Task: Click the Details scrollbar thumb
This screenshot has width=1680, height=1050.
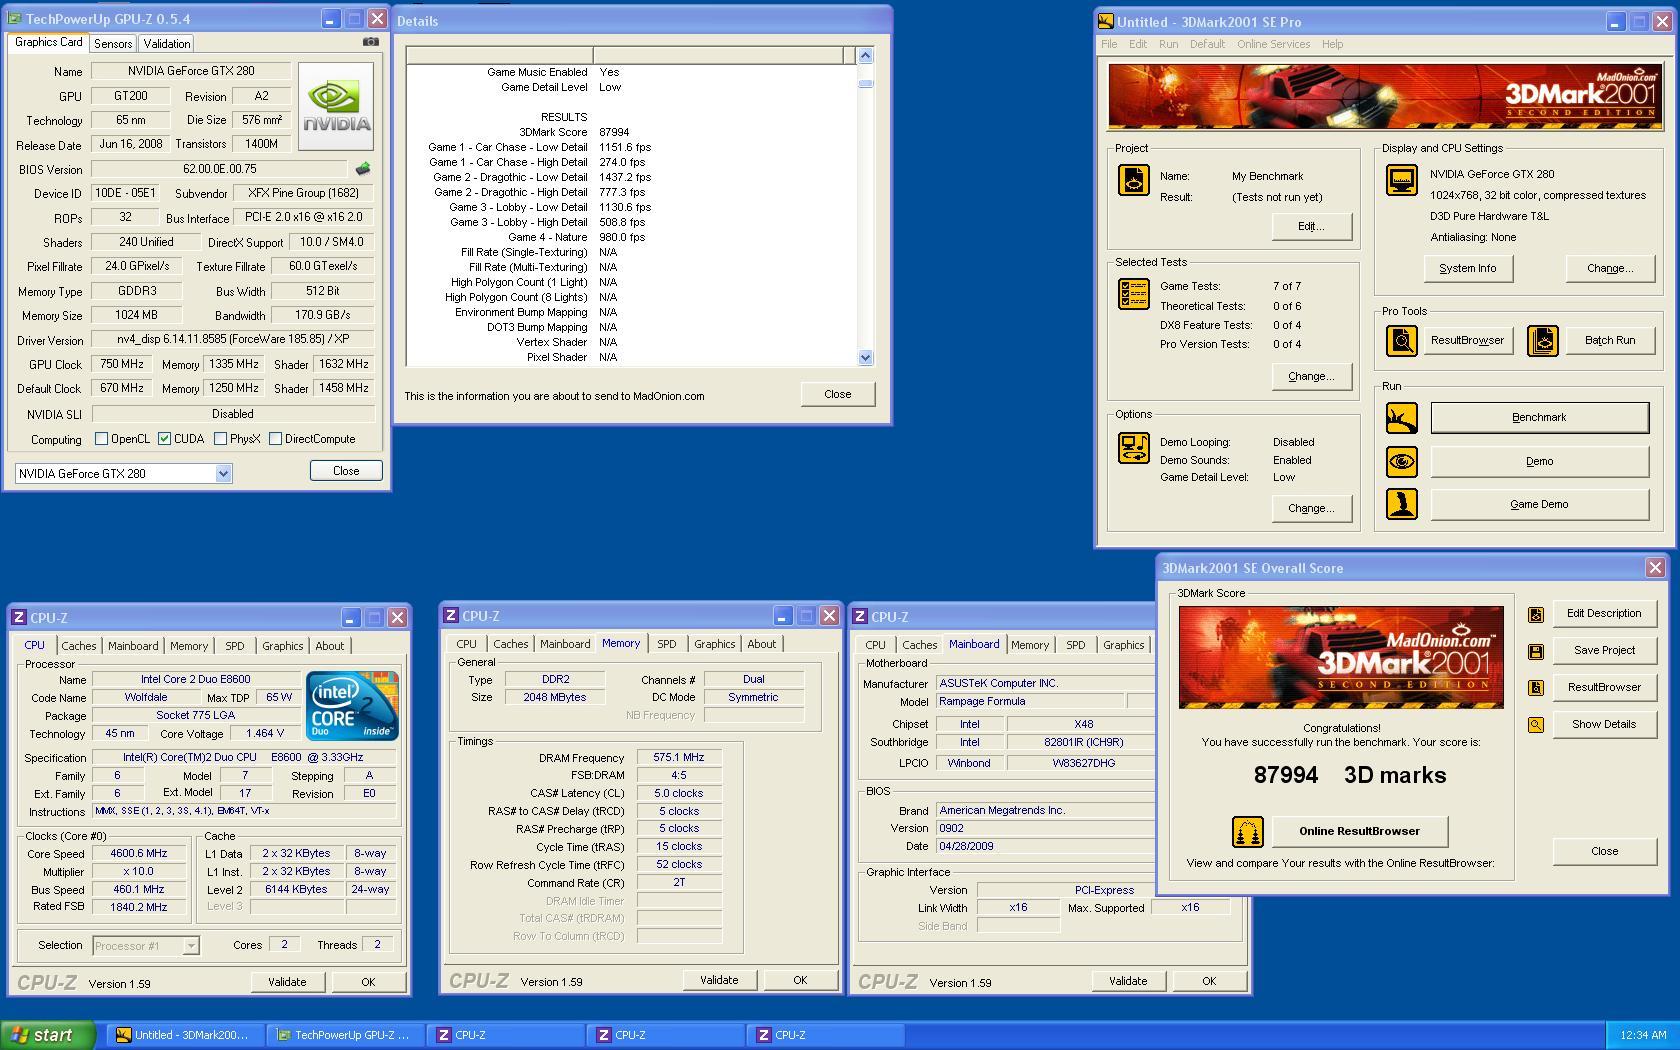Action: 866,83
